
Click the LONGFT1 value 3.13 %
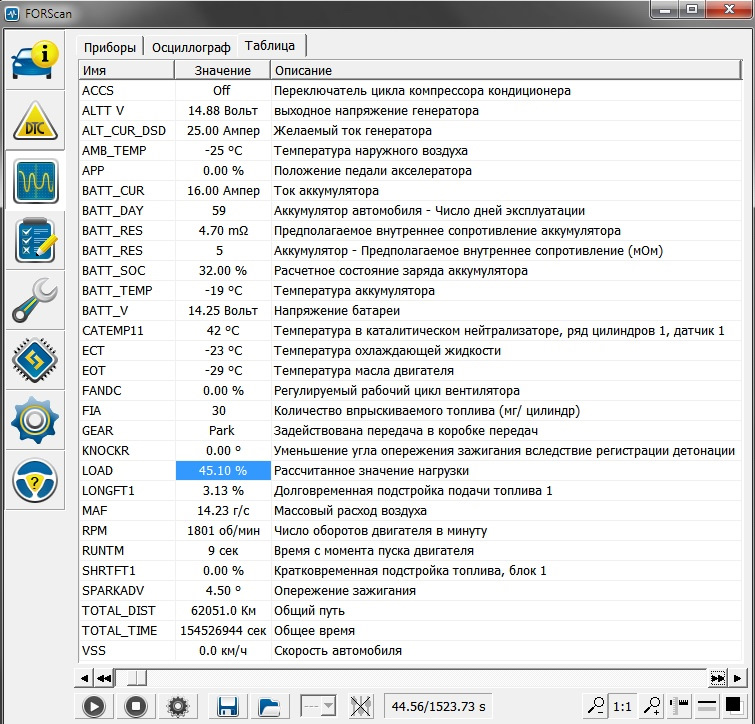(x=223, y=491)
